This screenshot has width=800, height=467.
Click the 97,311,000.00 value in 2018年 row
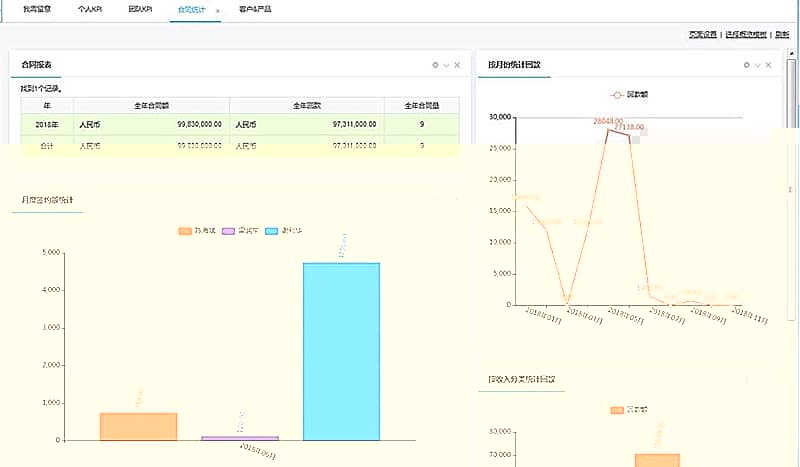pyautogui.click(x=354, y=125)
